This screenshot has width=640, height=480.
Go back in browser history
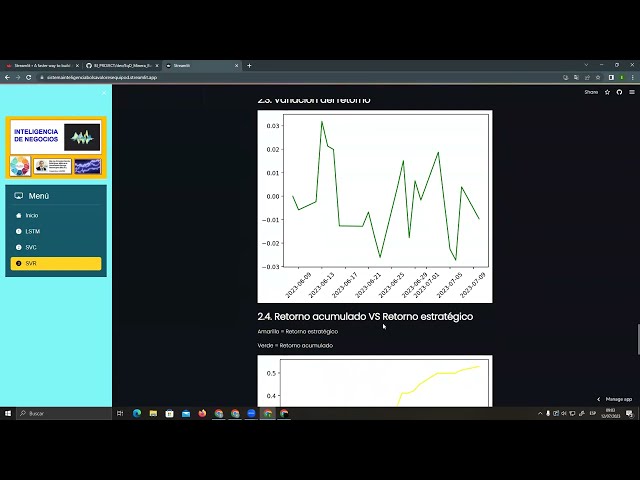click(x=7, y=77)
